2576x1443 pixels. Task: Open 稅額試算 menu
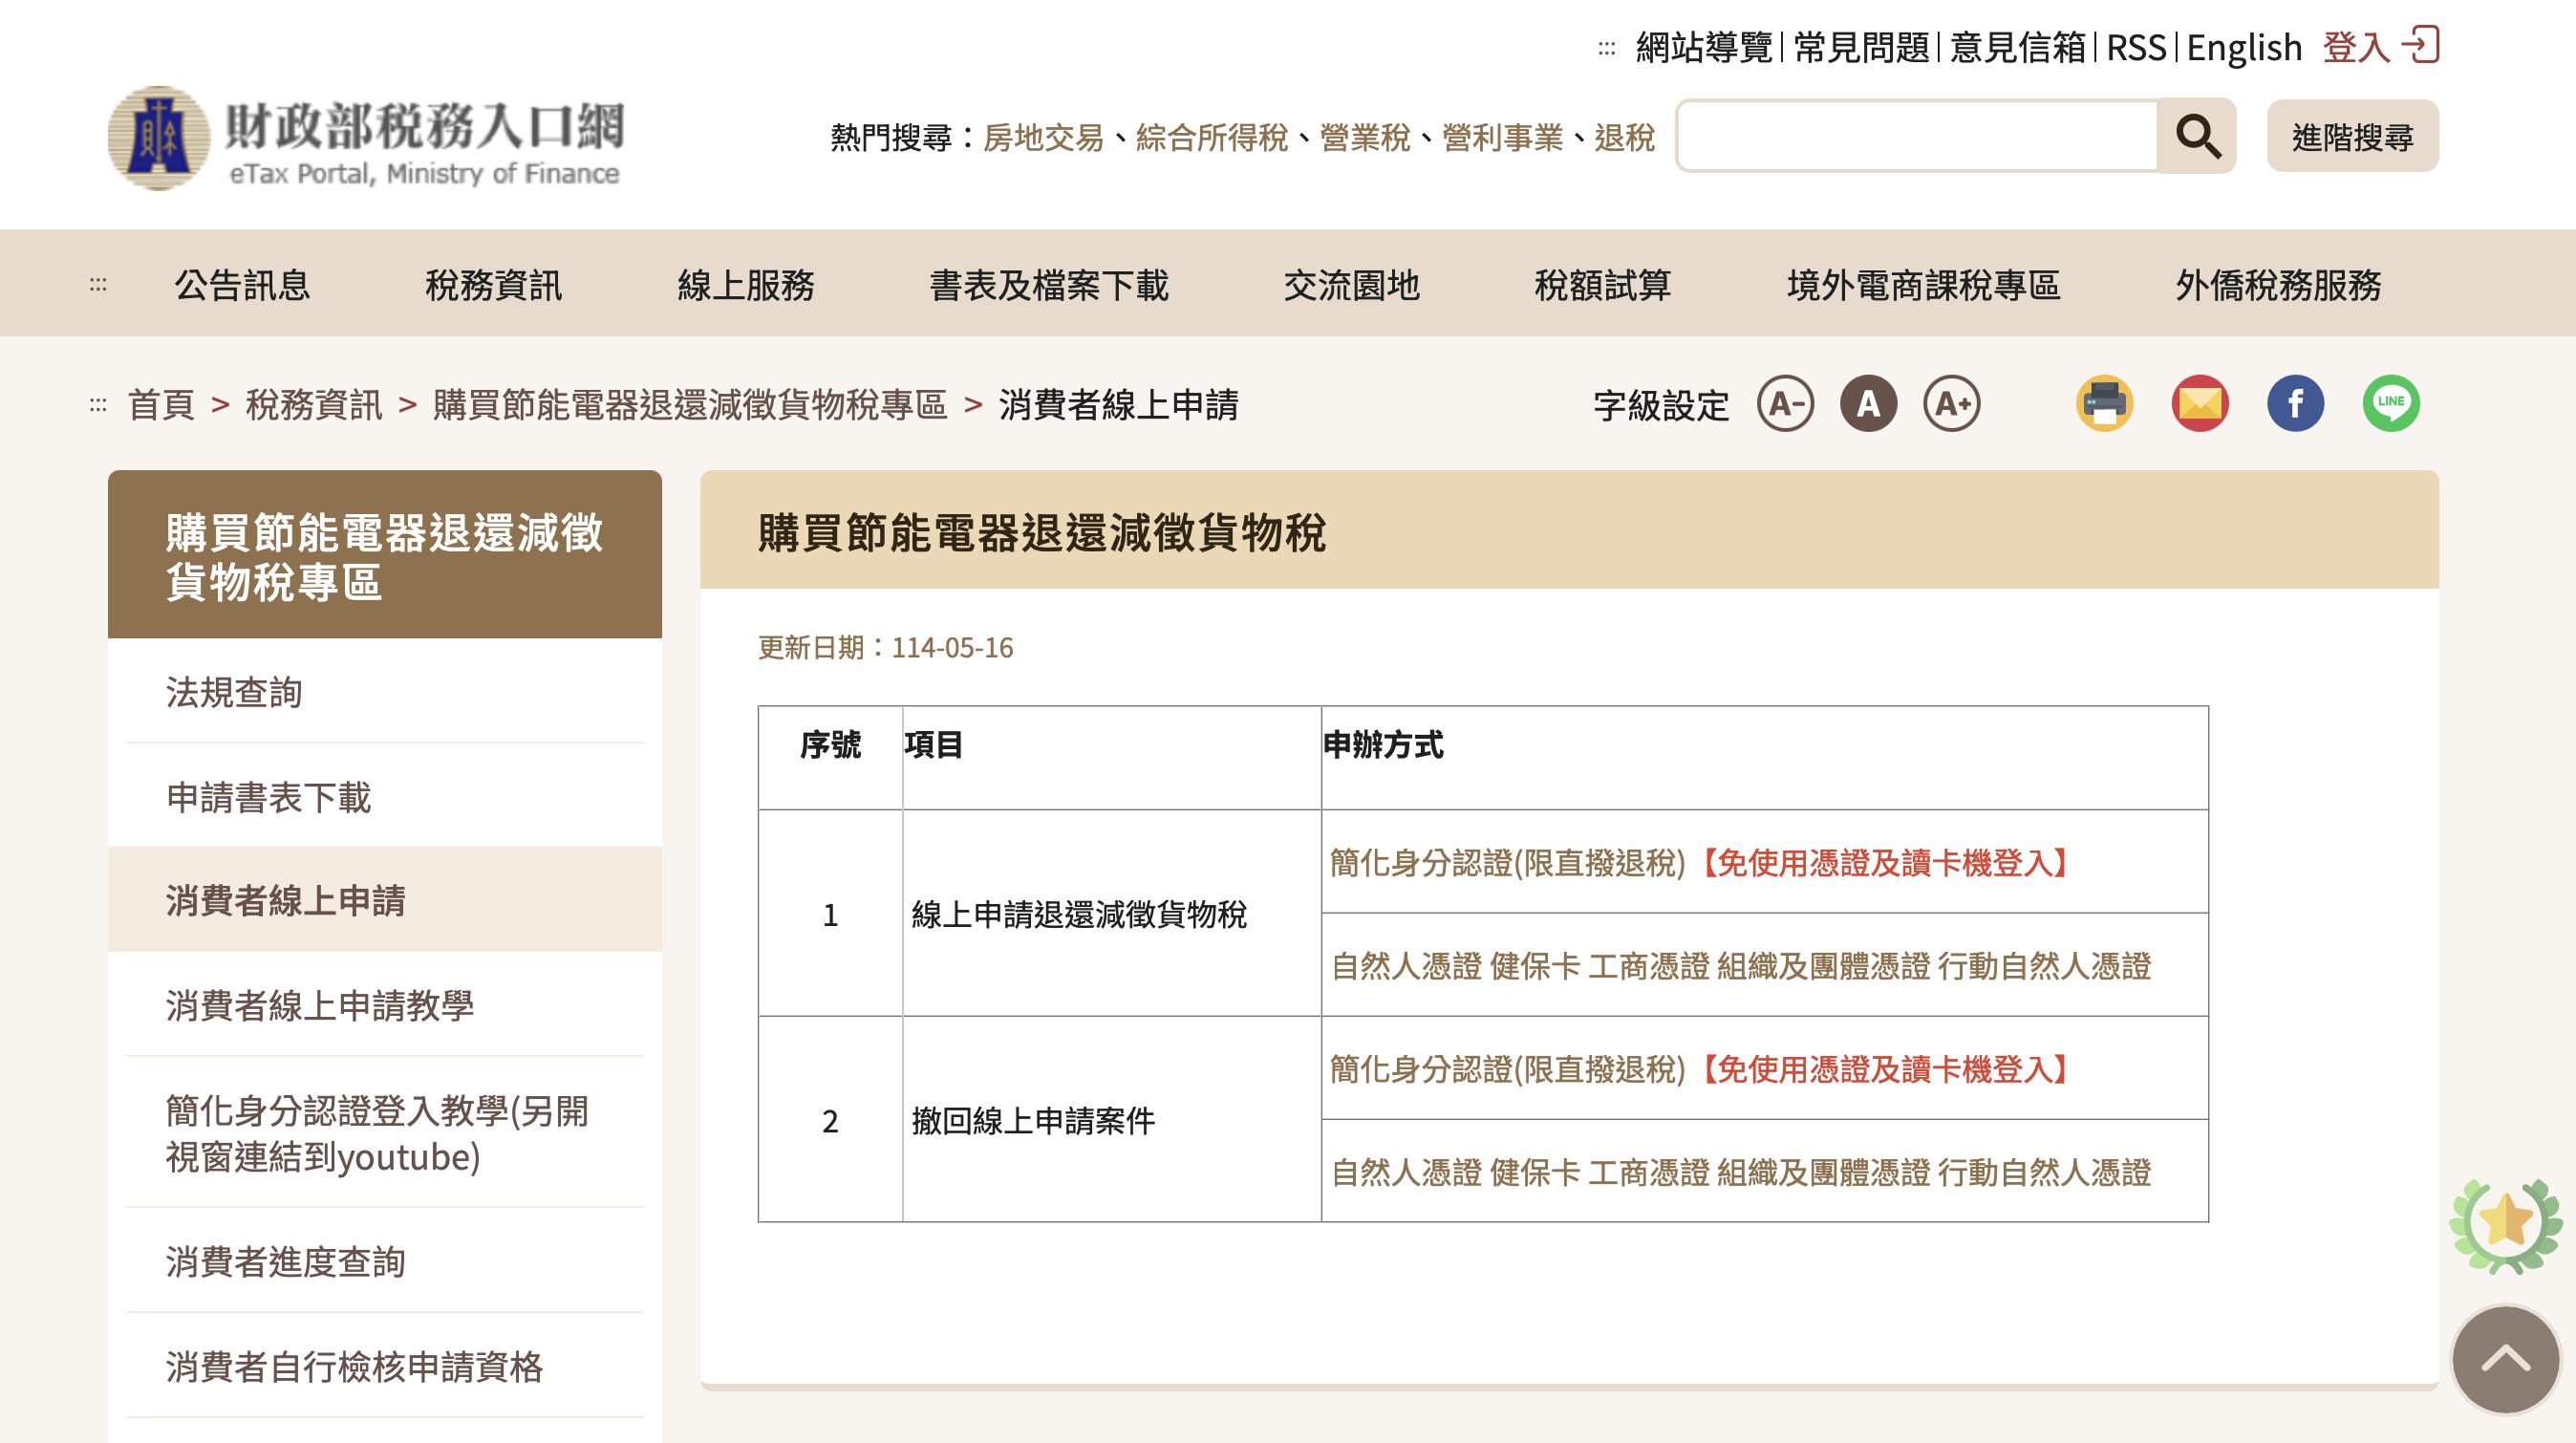pos(1603,285)
